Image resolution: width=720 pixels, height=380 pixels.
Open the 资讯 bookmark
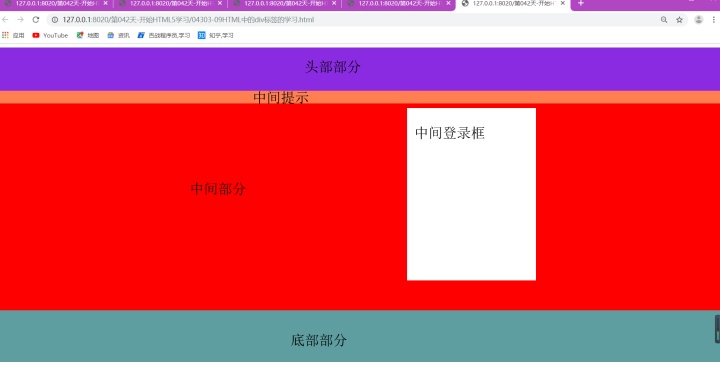point(118,35)
